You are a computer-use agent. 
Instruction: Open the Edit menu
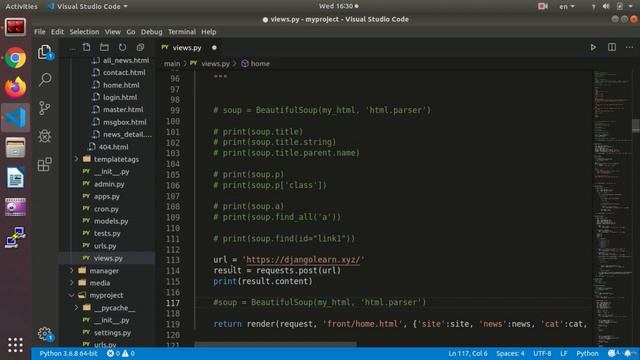point(57,32)
